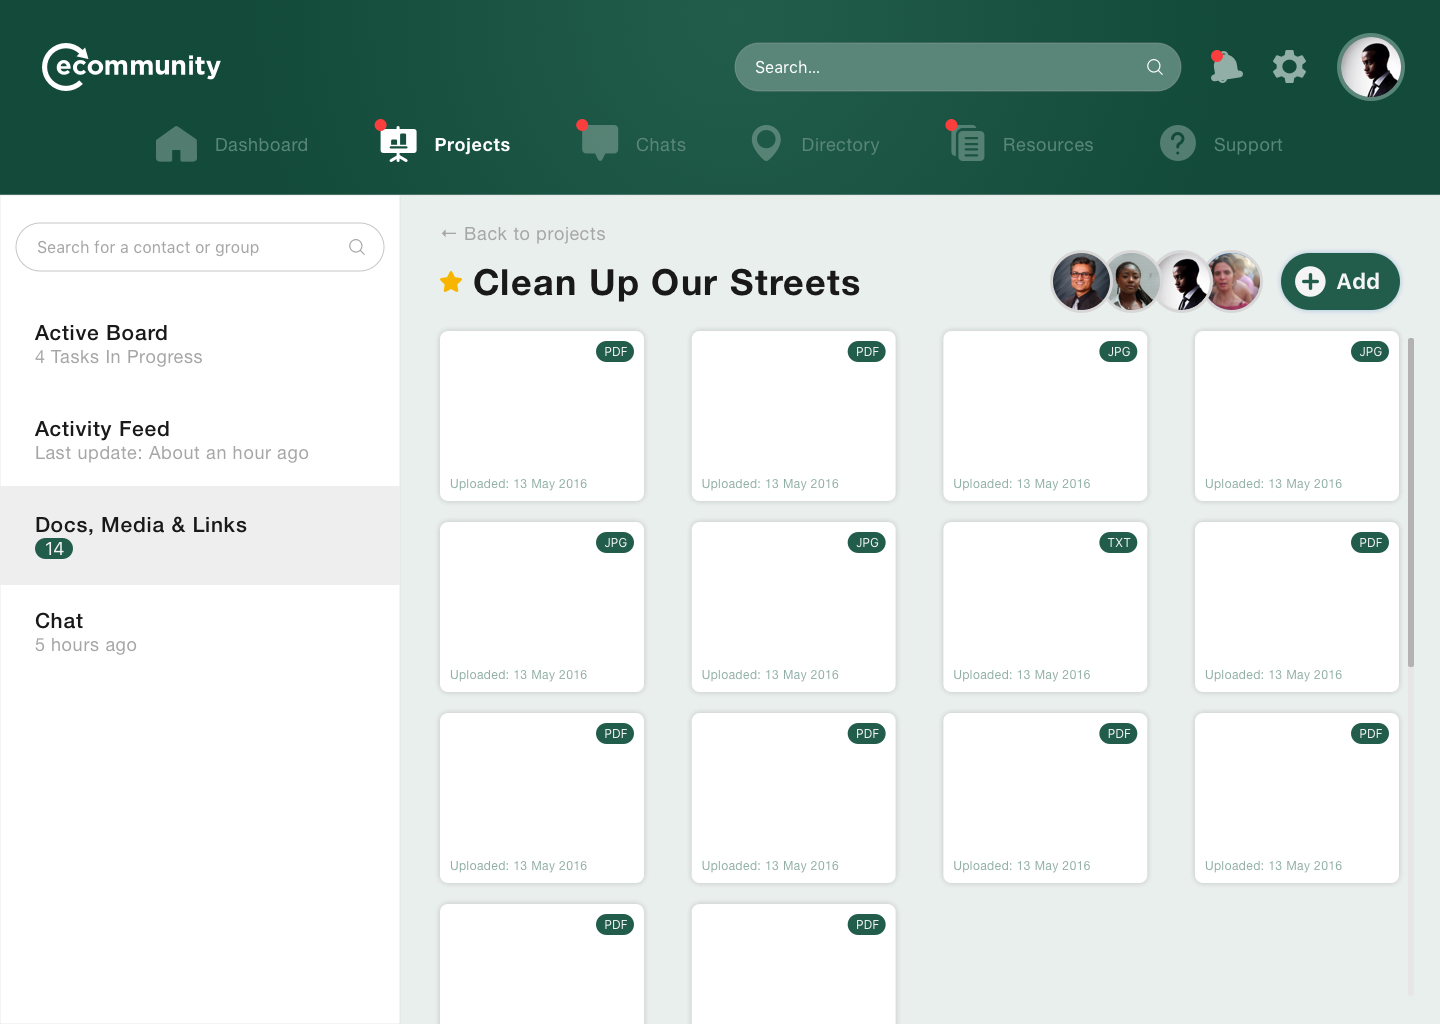Open settings via the gear icon
1440x1024 pixels.
[1289, 67]
